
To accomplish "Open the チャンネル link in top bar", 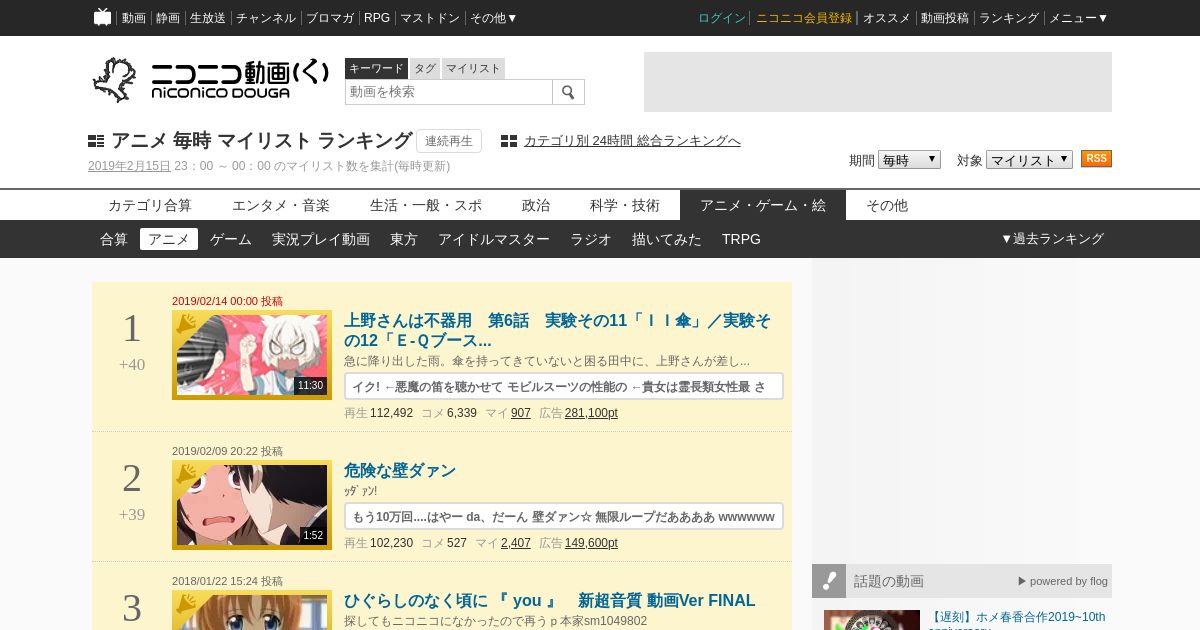I will pyautogui.click(x=266, y=18).
